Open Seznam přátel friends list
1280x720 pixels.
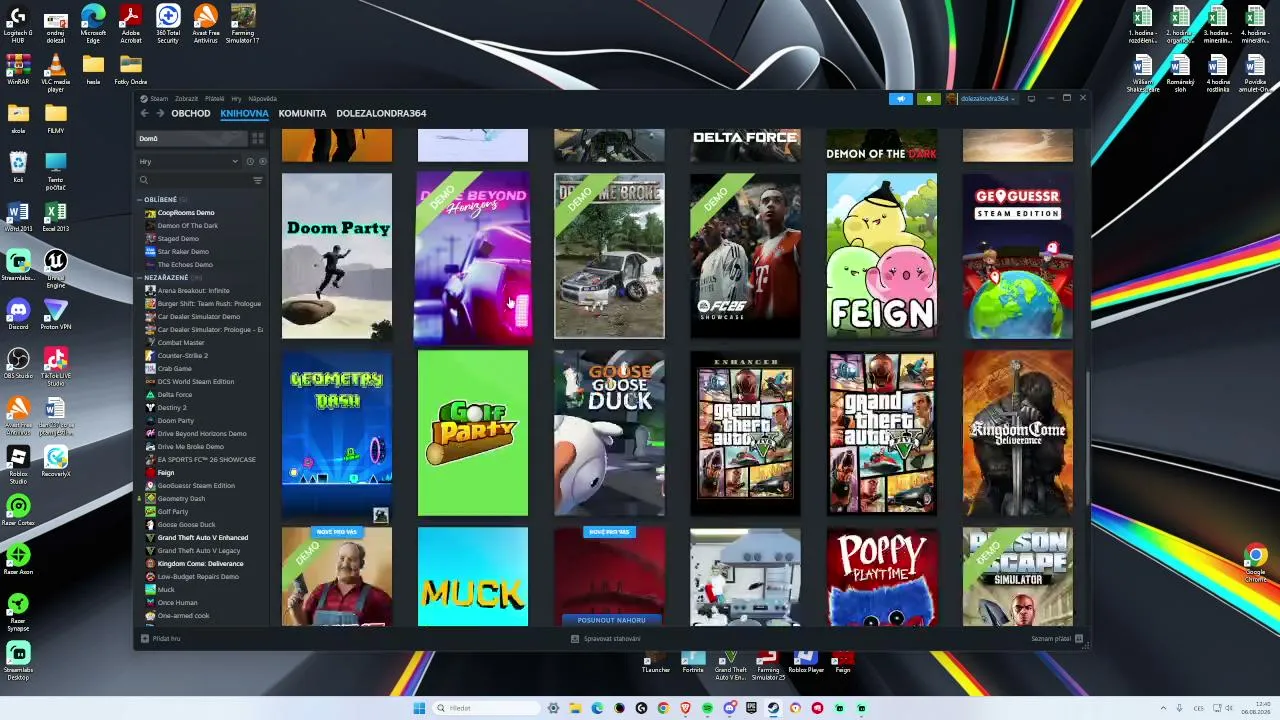(x=1057, y=638)
